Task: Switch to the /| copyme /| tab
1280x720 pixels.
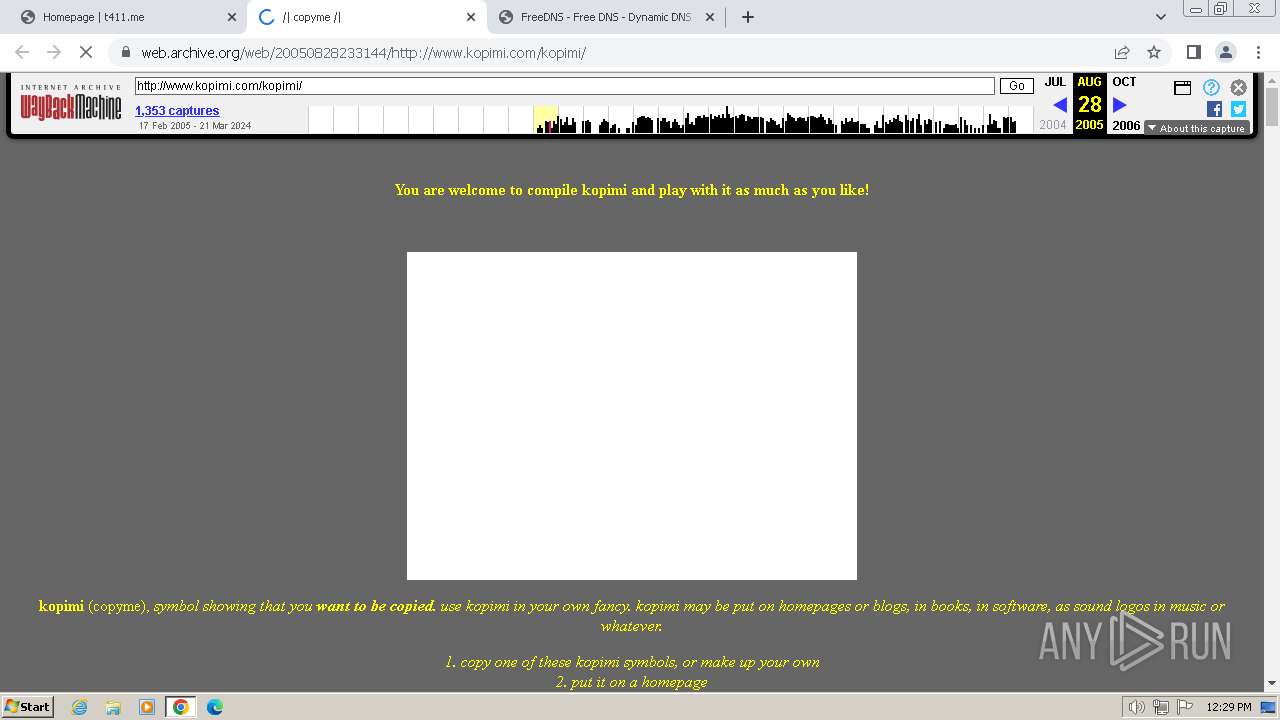Action: (367, 17)
